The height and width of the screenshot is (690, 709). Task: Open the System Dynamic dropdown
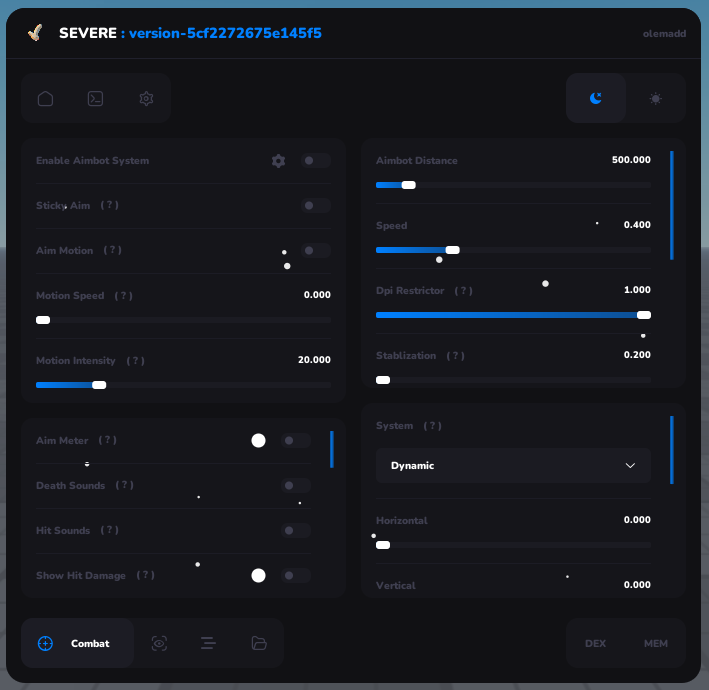tap(513, 466)
